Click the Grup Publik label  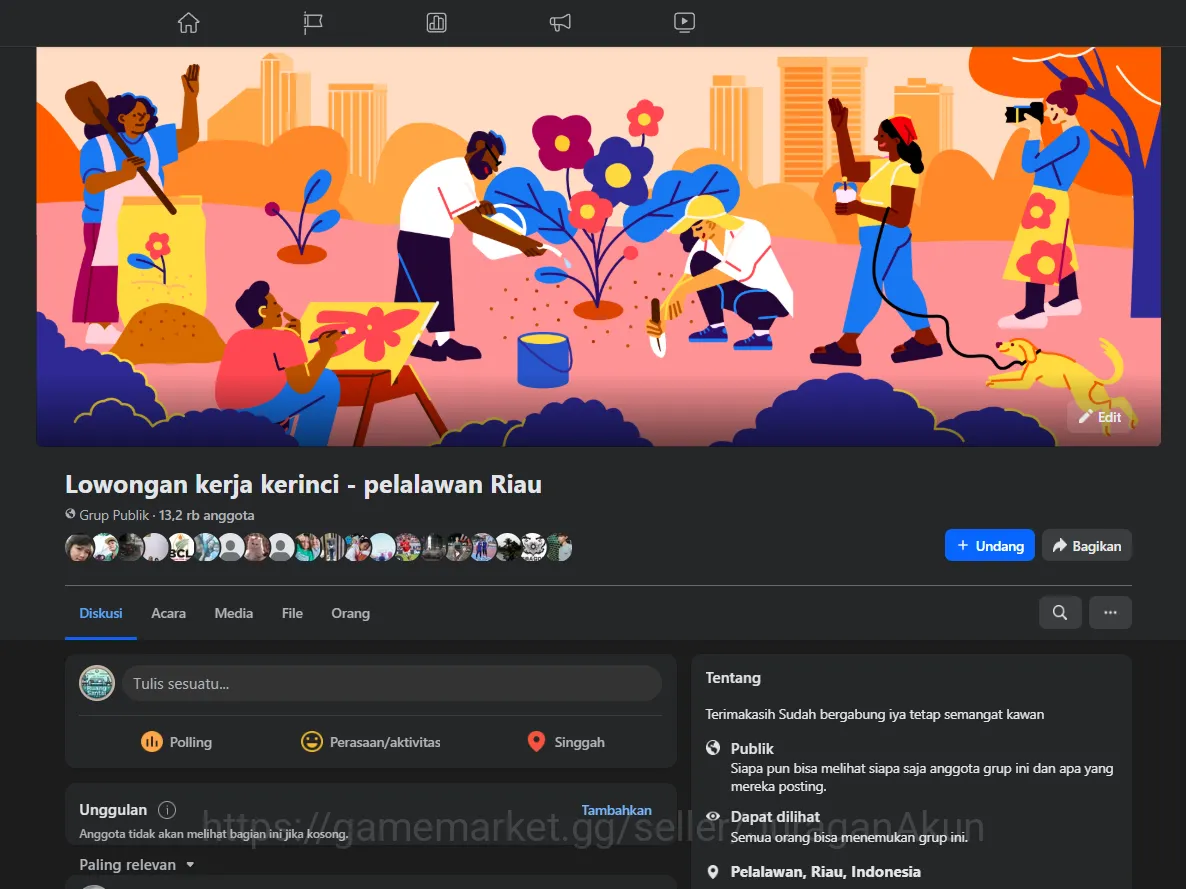pos(114,515)
